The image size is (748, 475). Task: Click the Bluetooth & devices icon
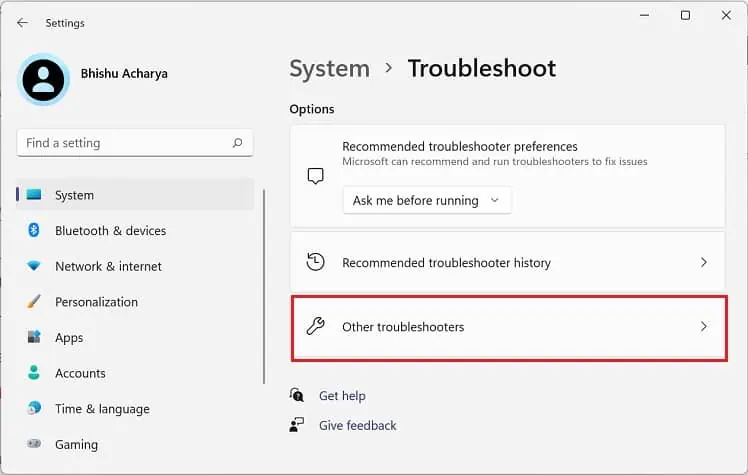[34, 230]
